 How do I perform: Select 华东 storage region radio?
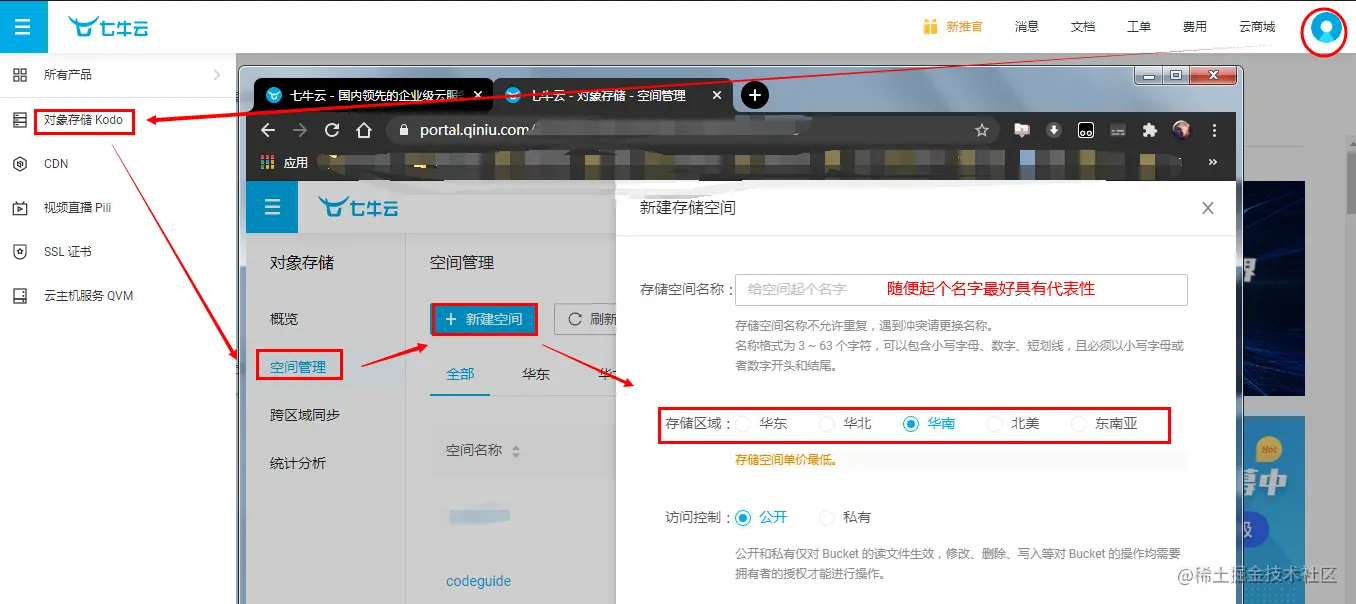pos(743,424)
